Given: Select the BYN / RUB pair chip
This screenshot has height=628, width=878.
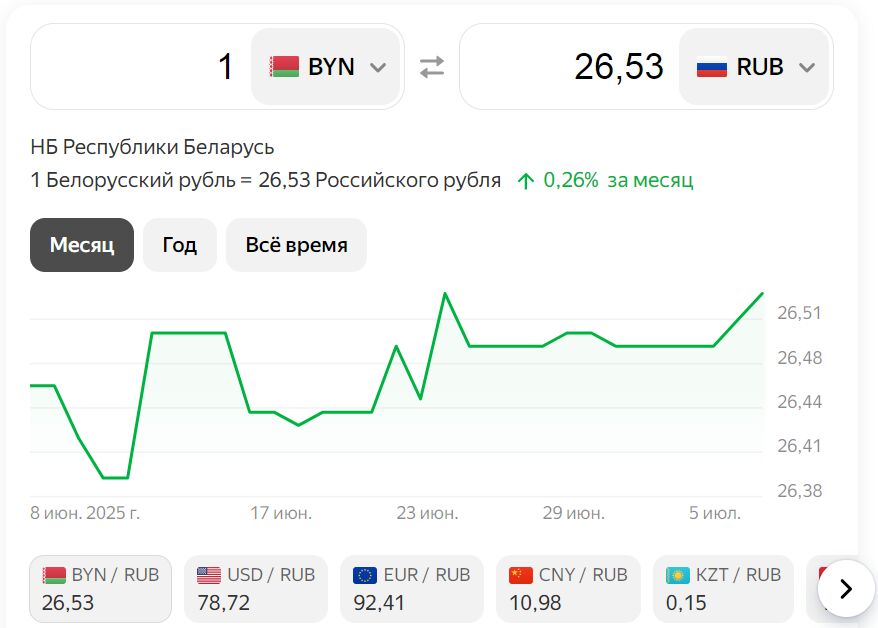Looking at the screenshot, I should tap(101, 589).
